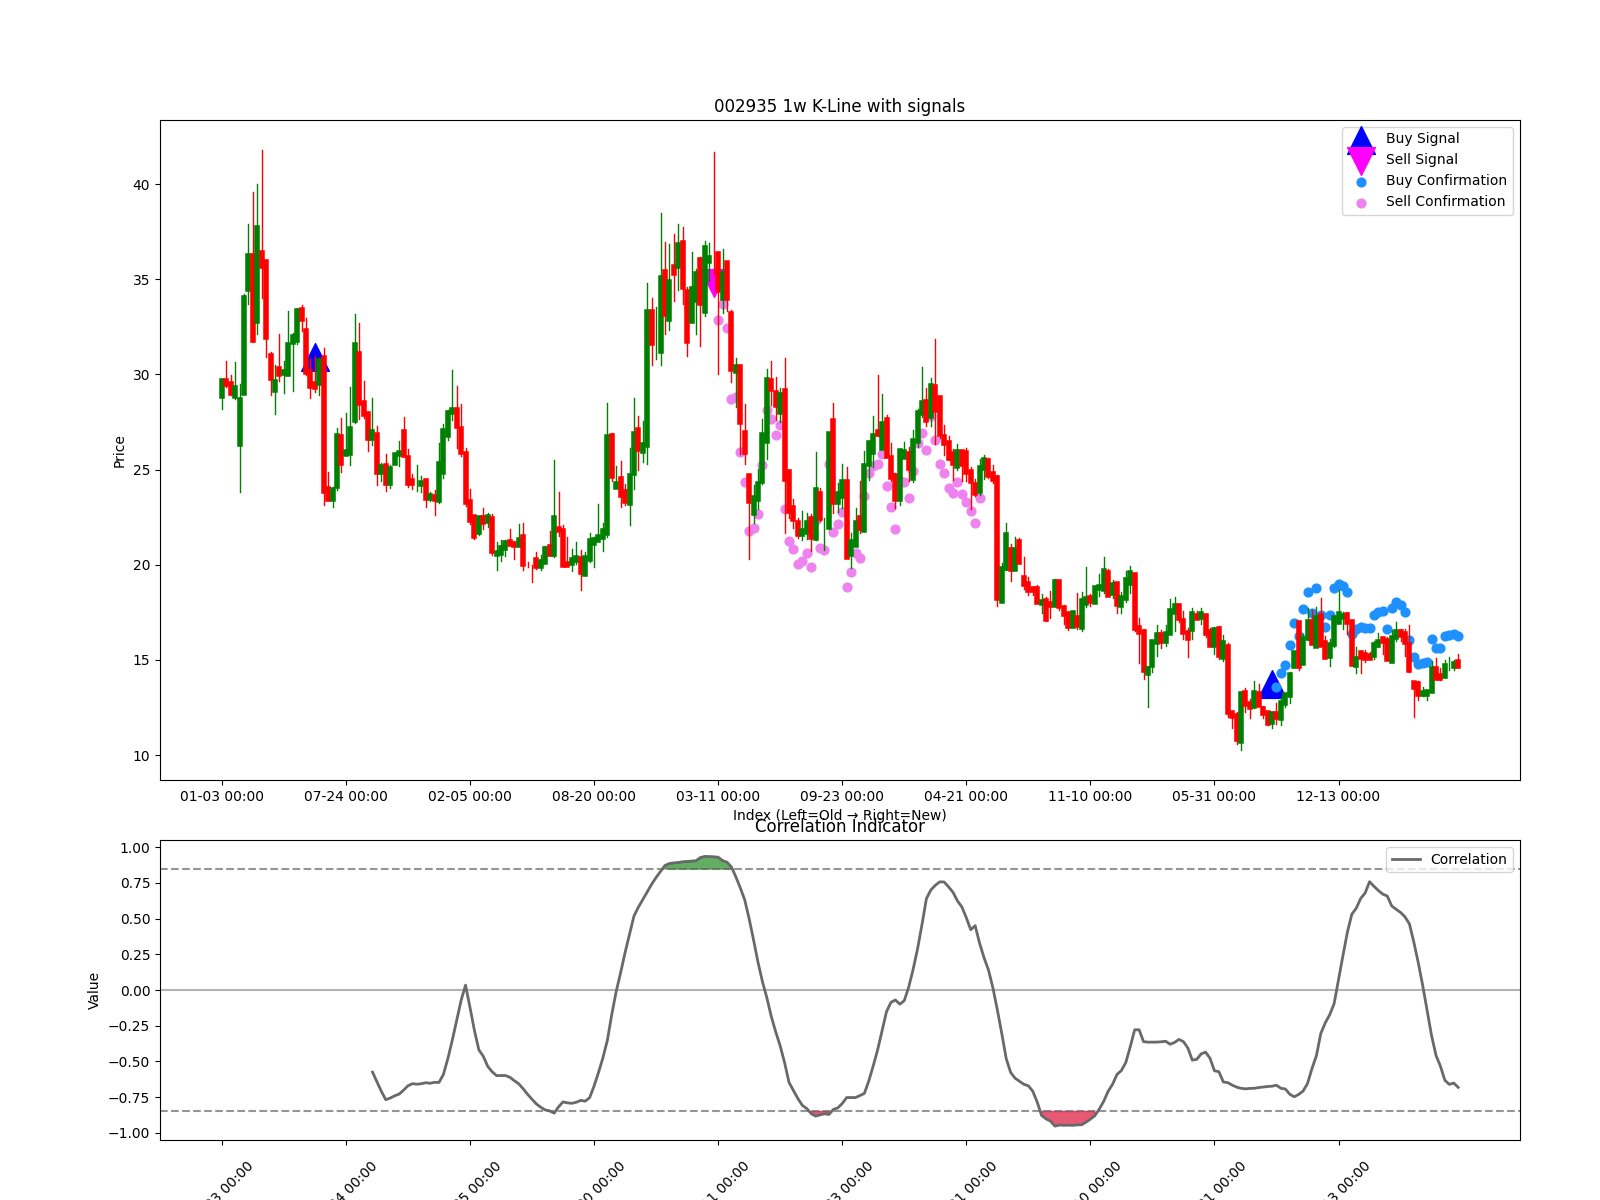Click the '08-20 00:00' price chart x-axis tick
This screenshot has height=1200, width=1600.
pos(594,796)
